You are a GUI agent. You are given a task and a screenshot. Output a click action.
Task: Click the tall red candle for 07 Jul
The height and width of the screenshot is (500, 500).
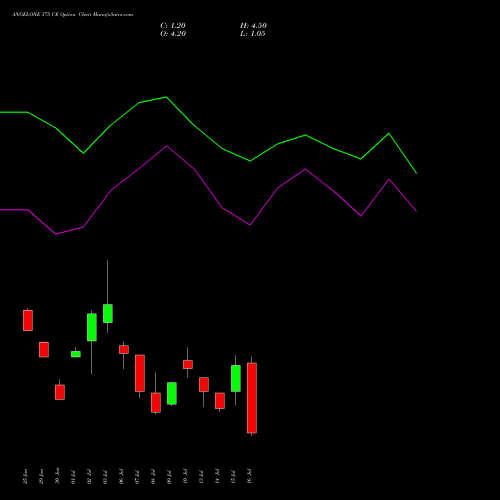pos(140,373)
